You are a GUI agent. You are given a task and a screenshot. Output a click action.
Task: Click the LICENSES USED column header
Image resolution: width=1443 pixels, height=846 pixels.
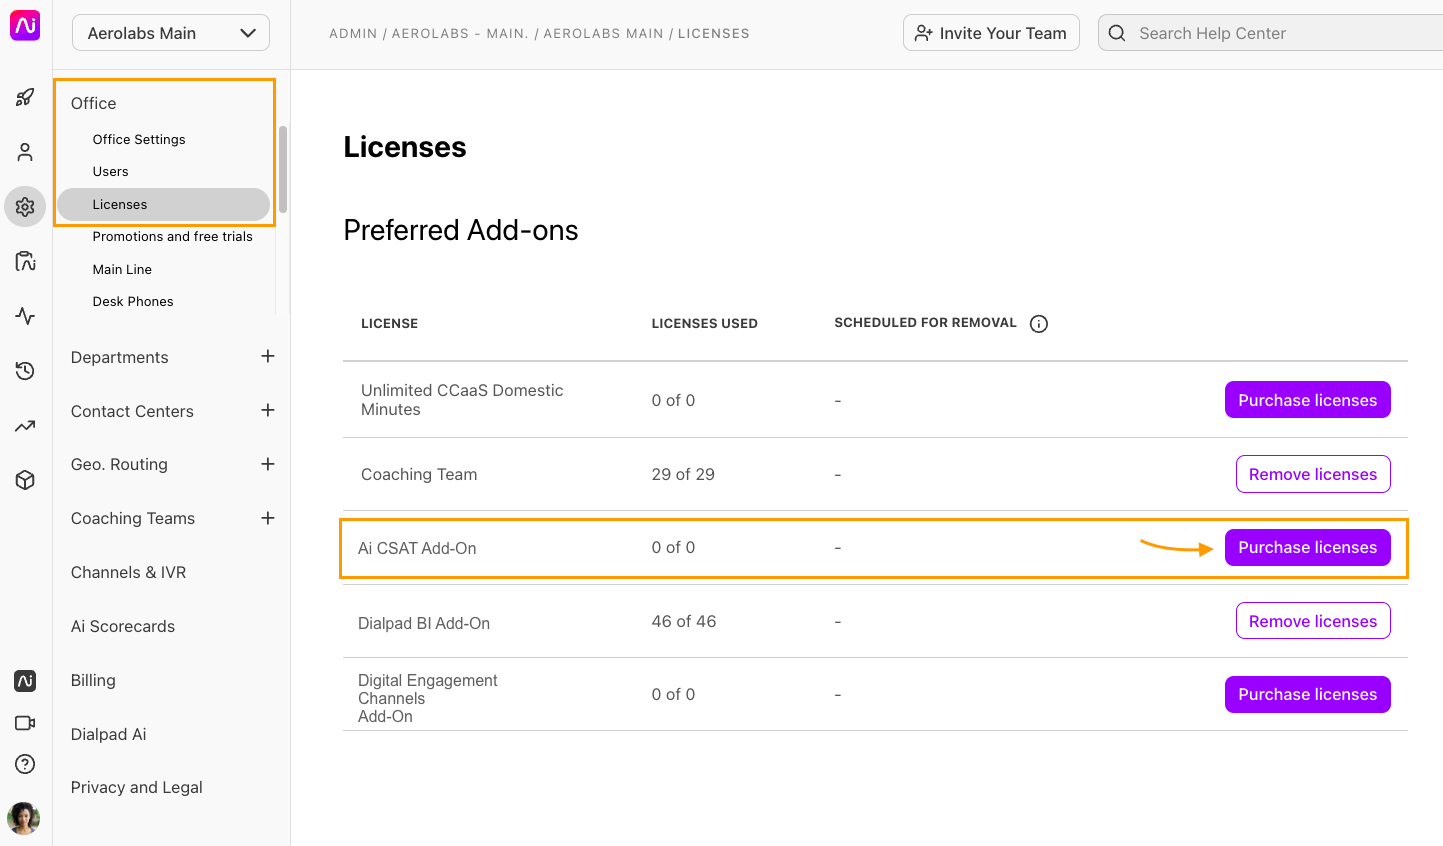pyautogui.click(x=704, y=323)
